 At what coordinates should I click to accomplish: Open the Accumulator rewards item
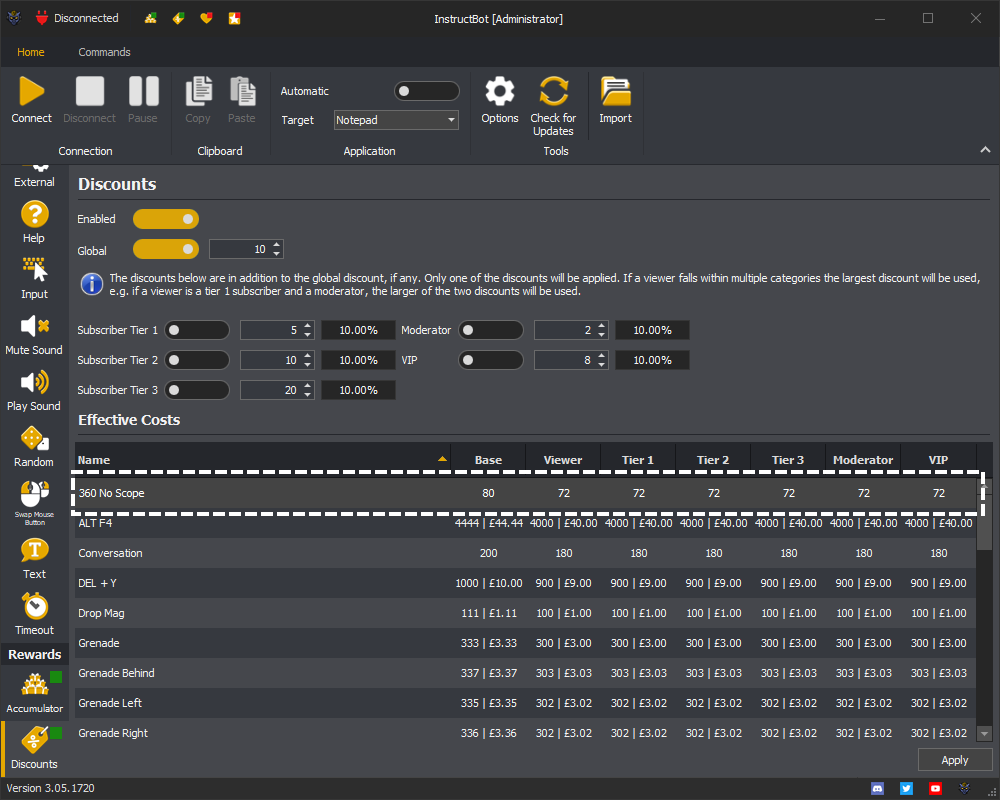click(x=34, y=693)
